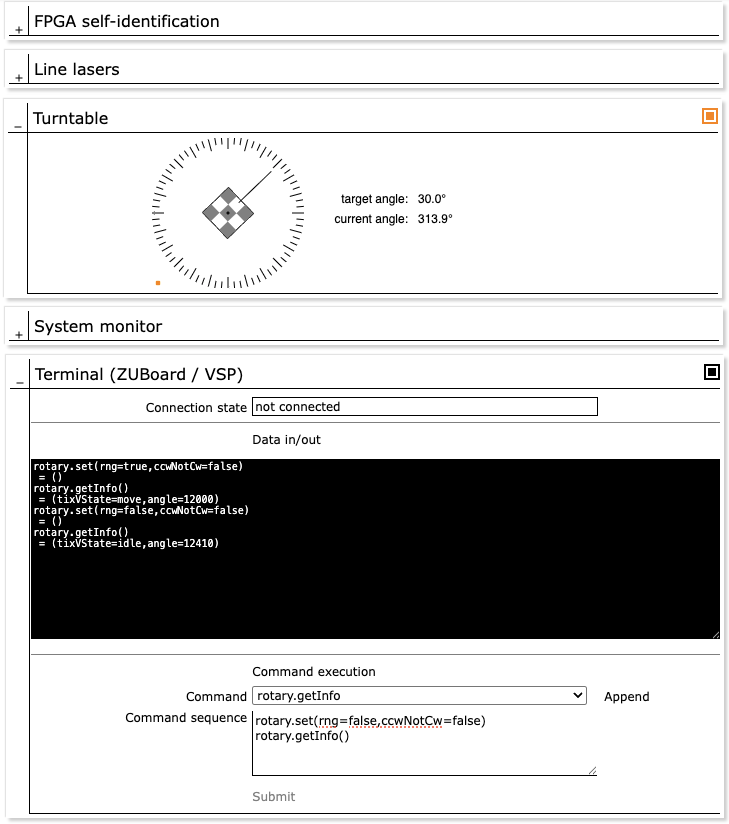
Task: Collapse the Terminal section using minus sign
Action: coord(18,383)
